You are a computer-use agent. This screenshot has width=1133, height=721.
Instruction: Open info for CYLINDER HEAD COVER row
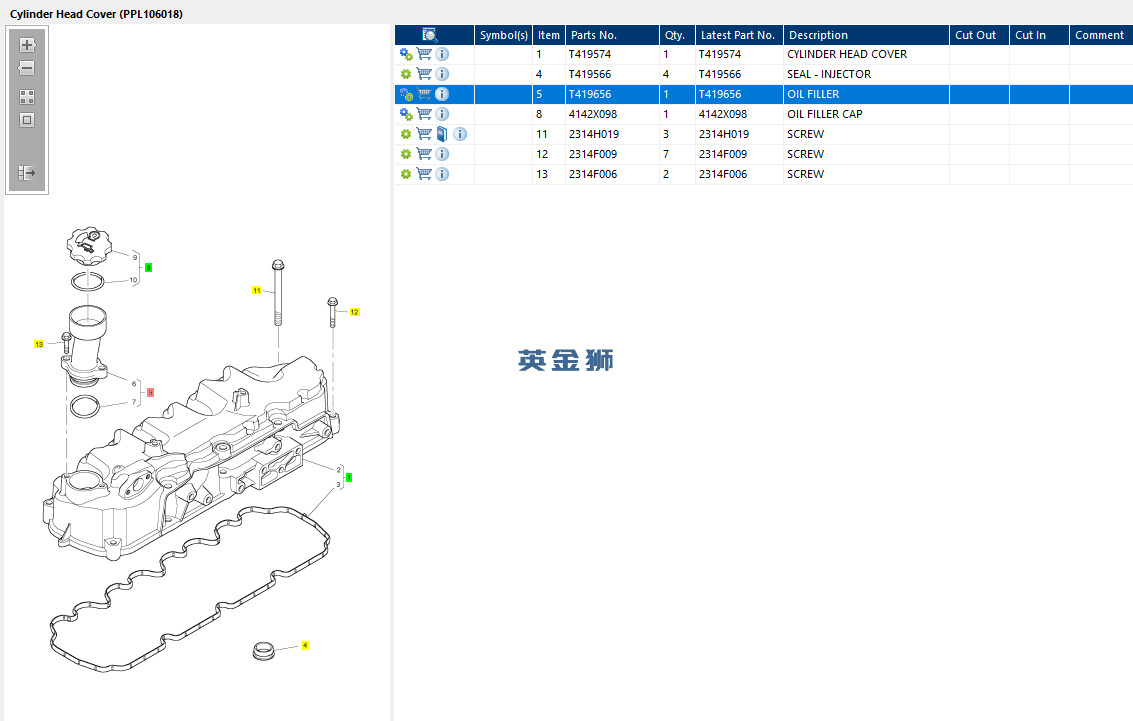442,54
